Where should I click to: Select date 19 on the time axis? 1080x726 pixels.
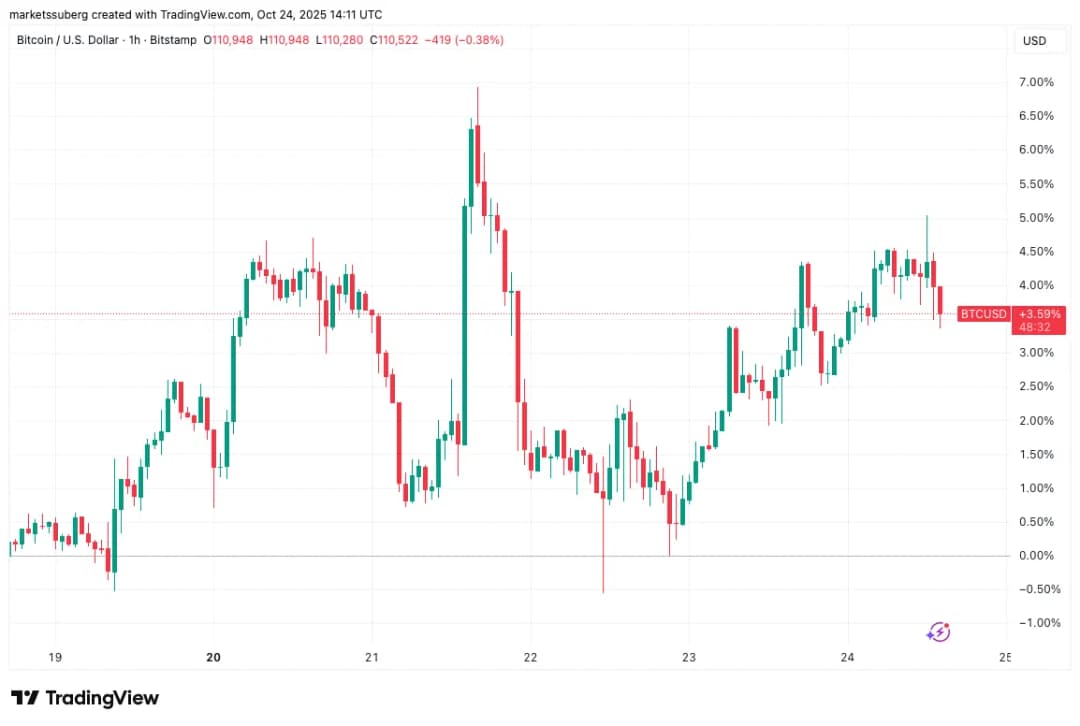[x=55, y=657]
